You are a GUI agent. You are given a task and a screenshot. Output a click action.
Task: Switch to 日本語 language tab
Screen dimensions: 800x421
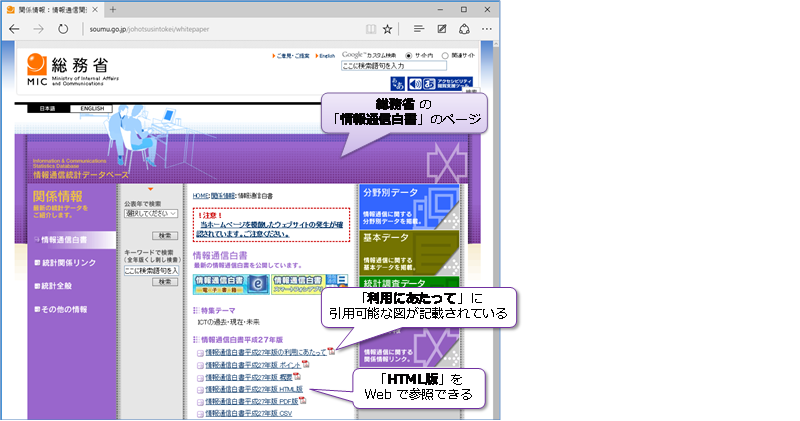point(47,108)
